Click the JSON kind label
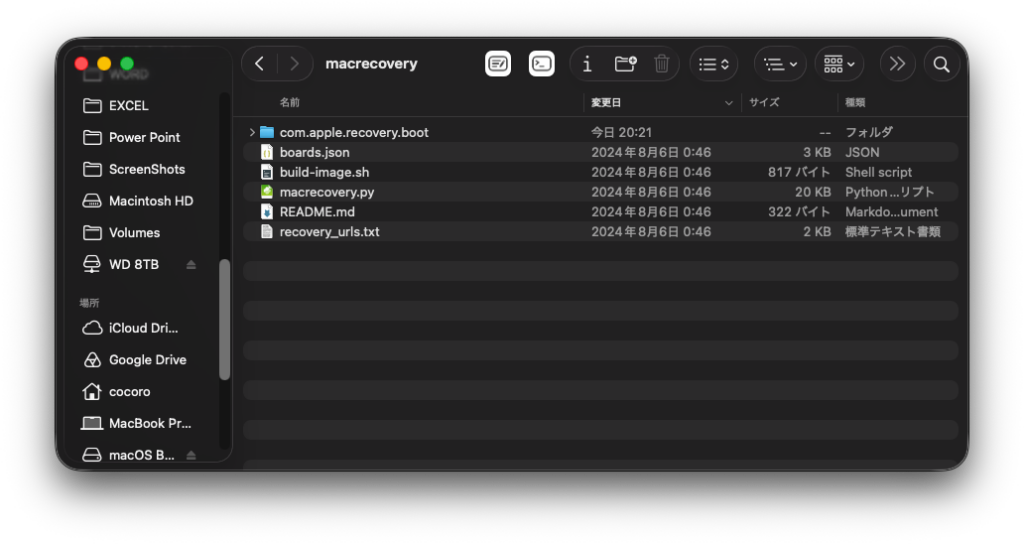This screenshot has width=1024, height=544. pyautogui.click(x=862, y=152)
